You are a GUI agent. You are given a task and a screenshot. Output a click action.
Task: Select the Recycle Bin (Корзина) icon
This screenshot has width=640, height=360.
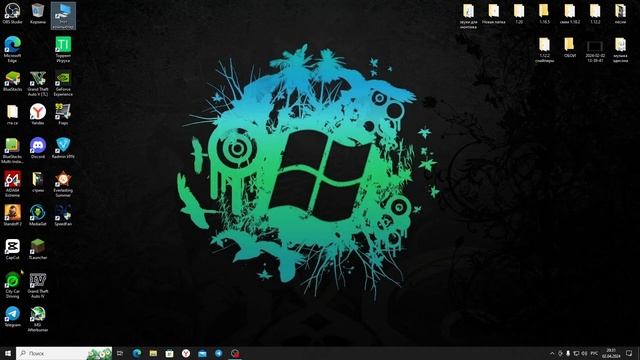[x=38, y=13]
